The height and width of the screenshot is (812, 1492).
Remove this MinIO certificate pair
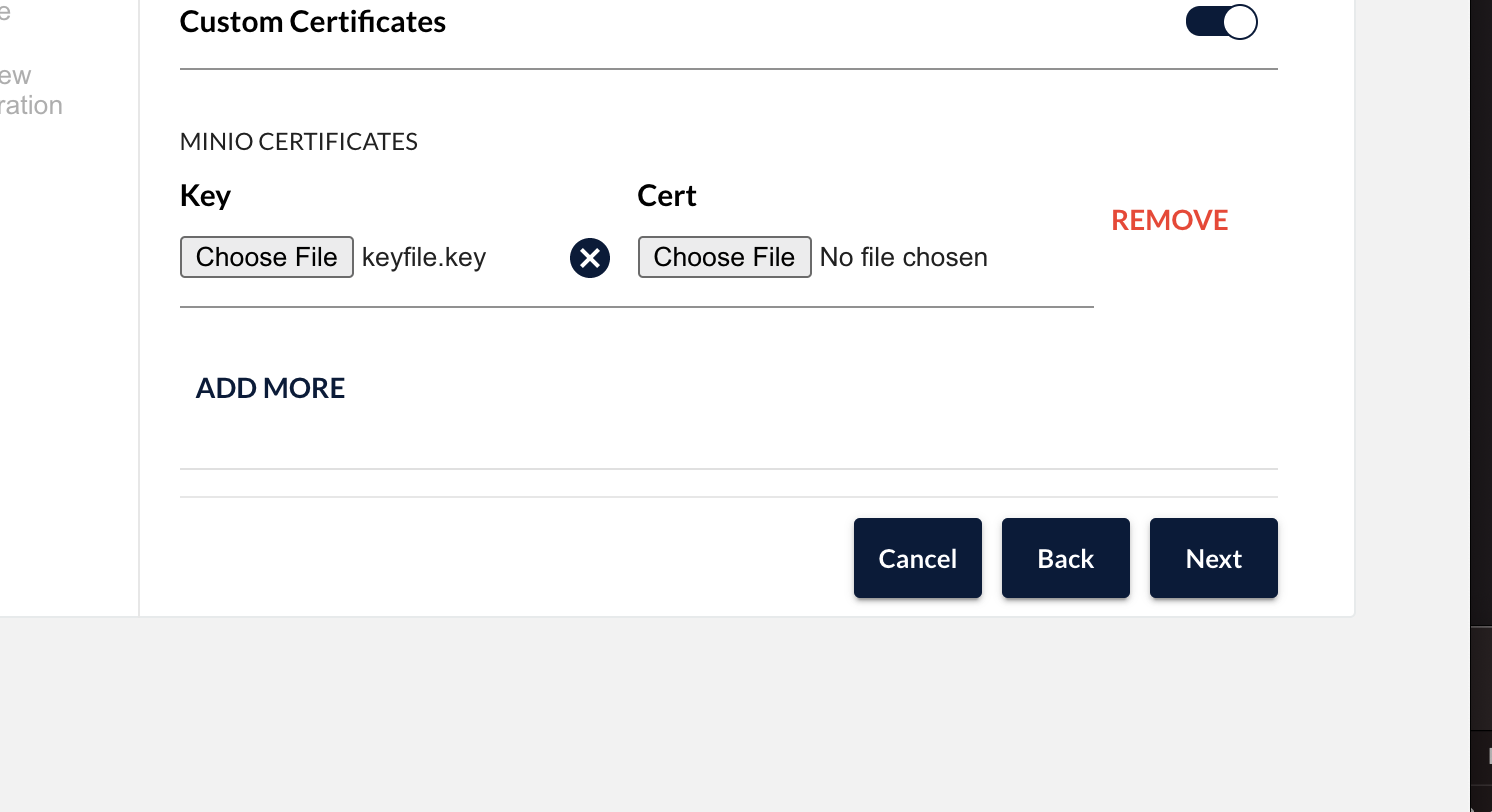click(x=1170, y=220)
